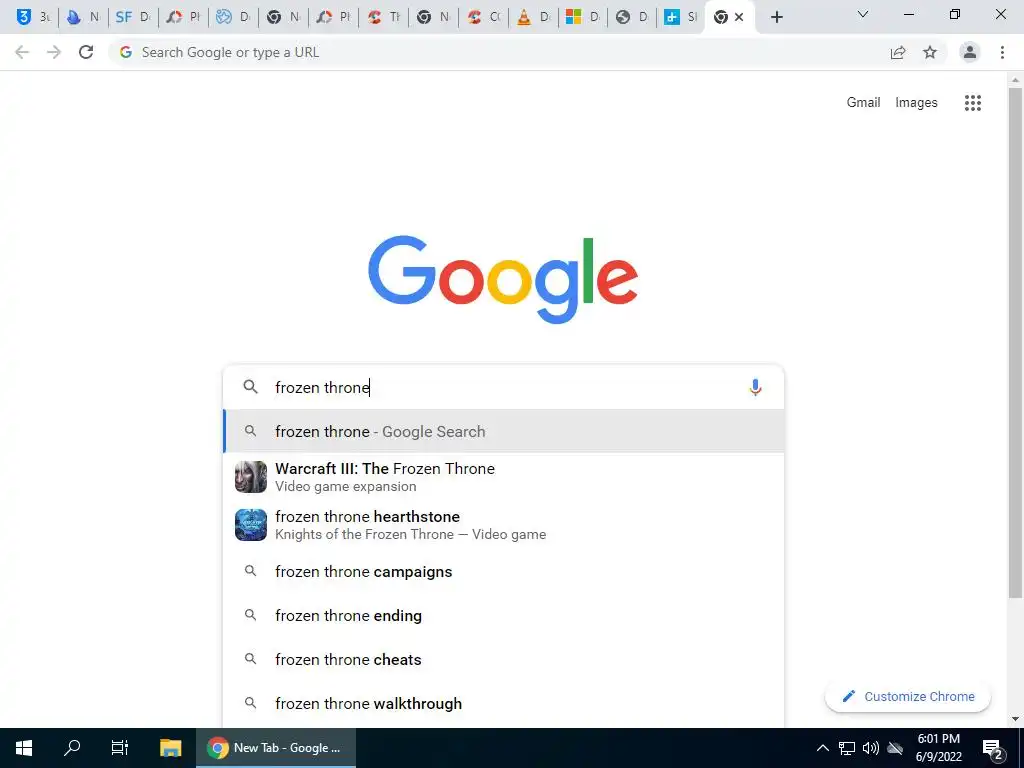Open Chrome three-dot menu
Screen dimensions: 1024x768
tap(1002, 52)
